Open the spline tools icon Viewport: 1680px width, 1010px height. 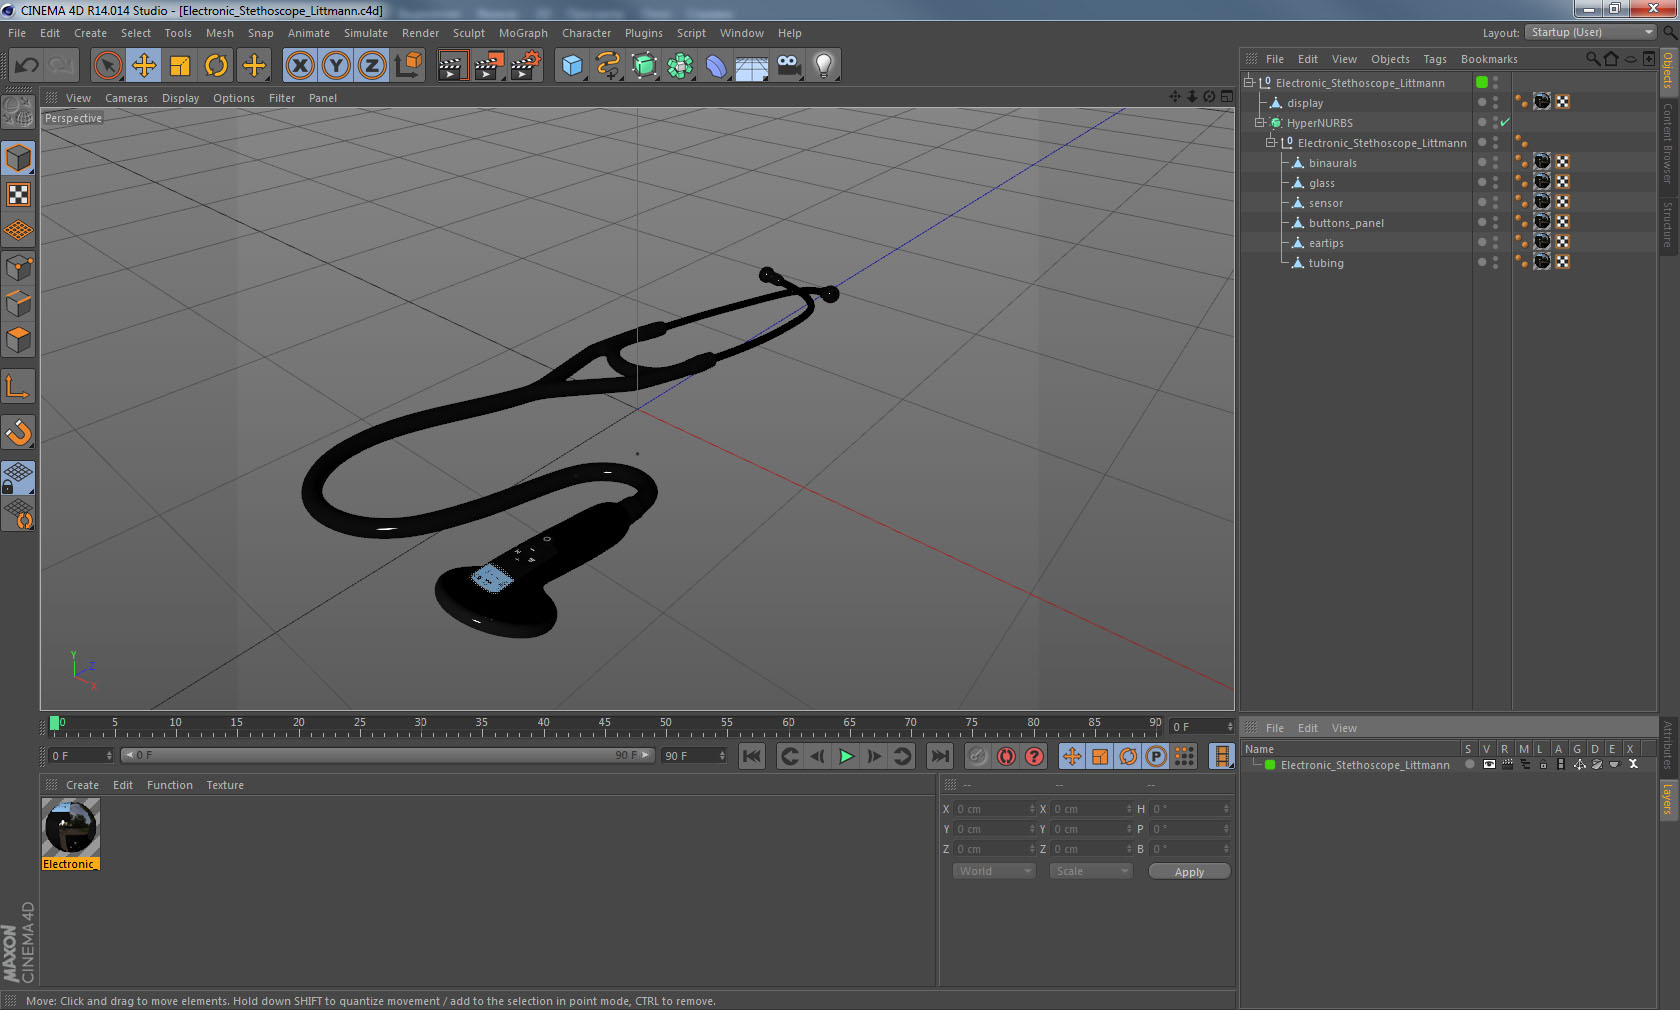[608, 66]
